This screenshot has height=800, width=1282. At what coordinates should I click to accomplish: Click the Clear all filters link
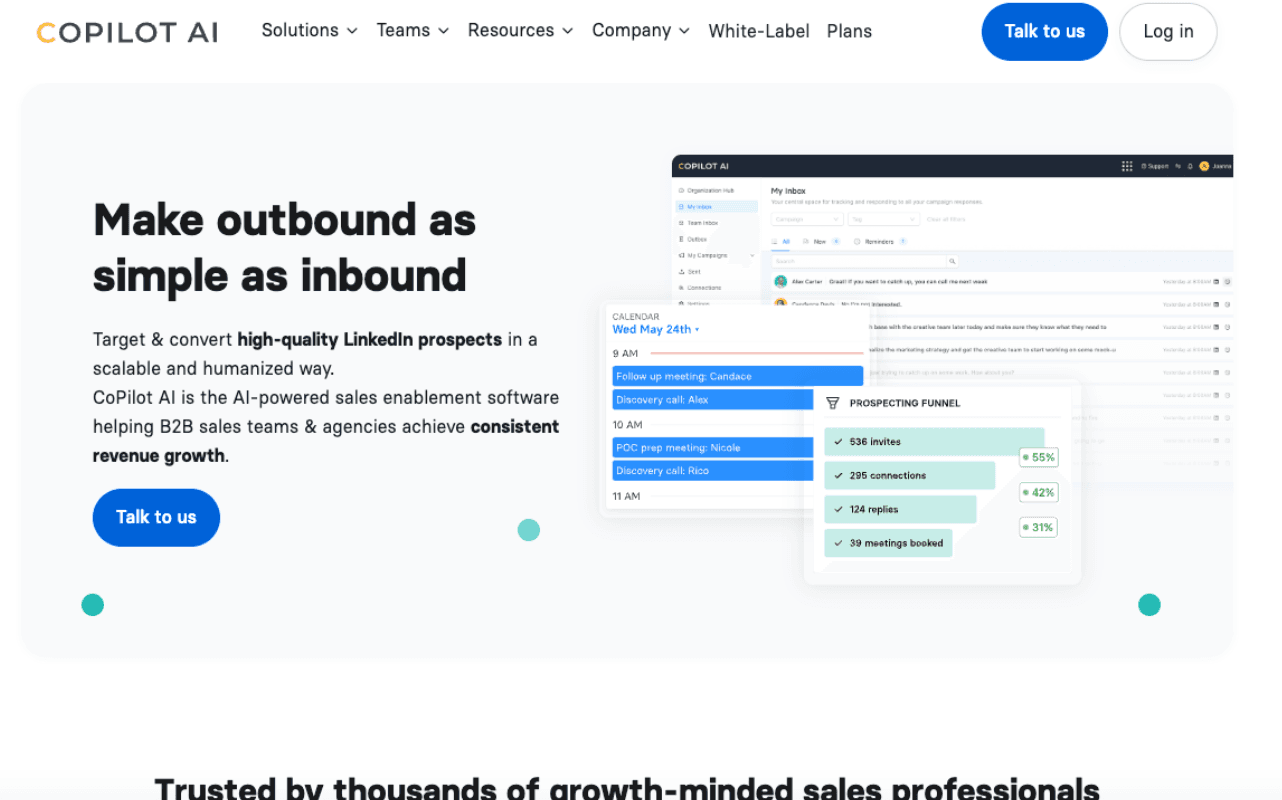tap(946, 219)
